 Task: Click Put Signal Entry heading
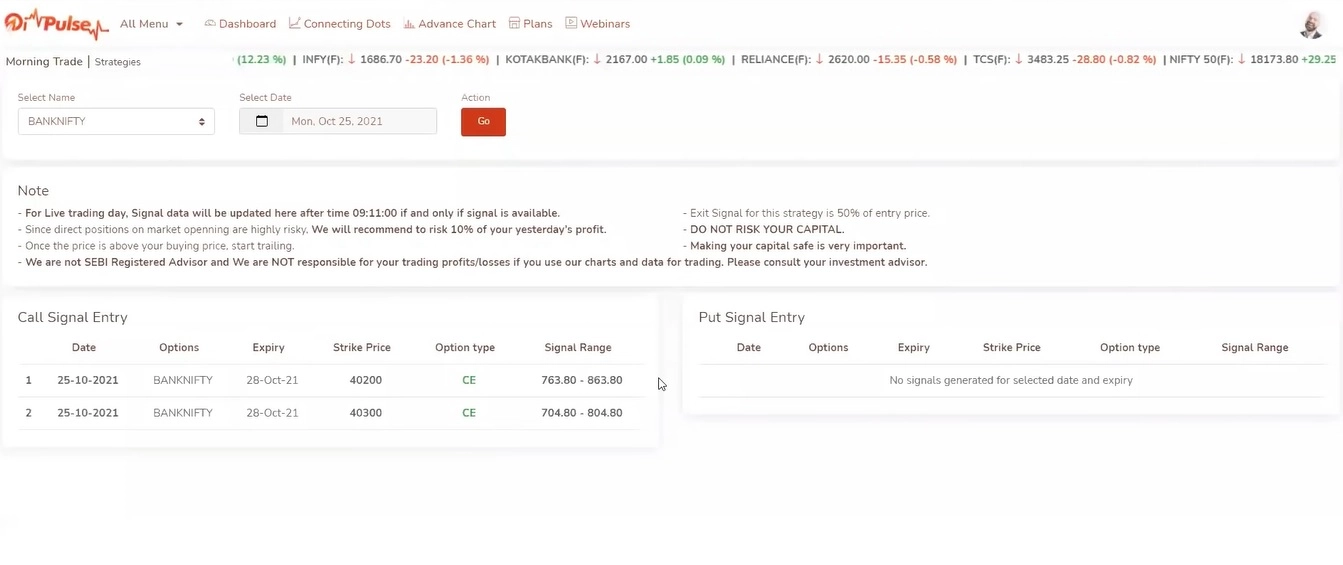752,317
